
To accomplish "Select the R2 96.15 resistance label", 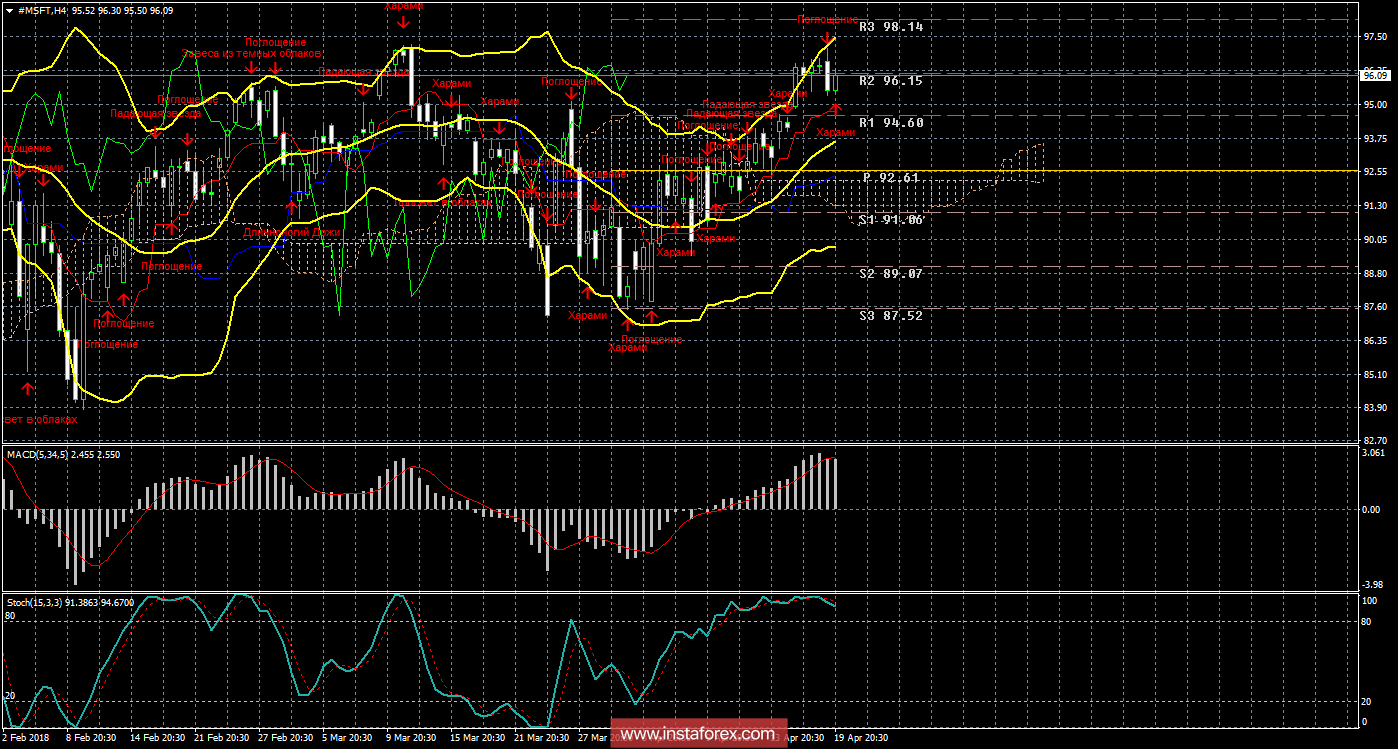I will (x=890, y=81).
